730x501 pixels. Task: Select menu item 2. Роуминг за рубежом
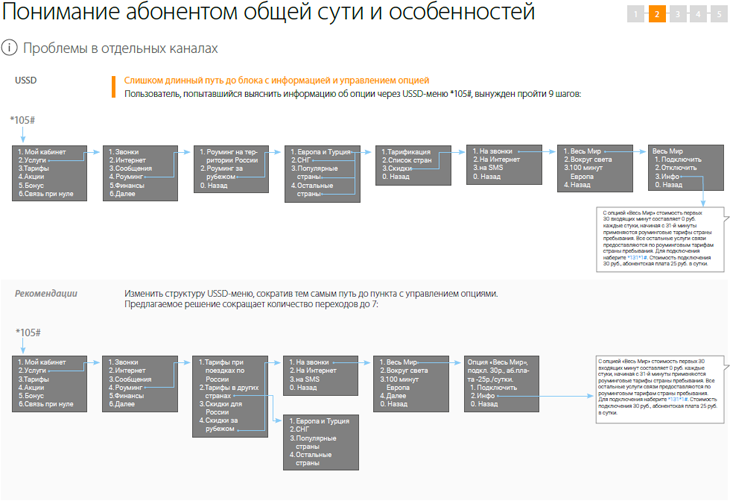click(x=222, y=172)
